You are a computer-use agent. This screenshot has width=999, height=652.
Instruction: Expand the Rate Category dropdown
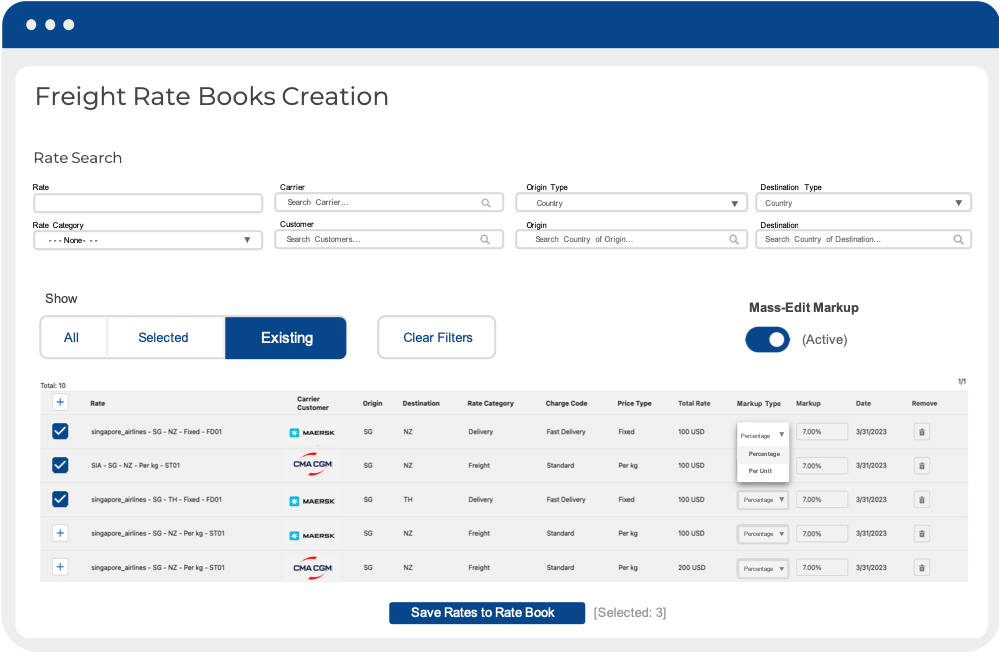click(x=148, y=240)
